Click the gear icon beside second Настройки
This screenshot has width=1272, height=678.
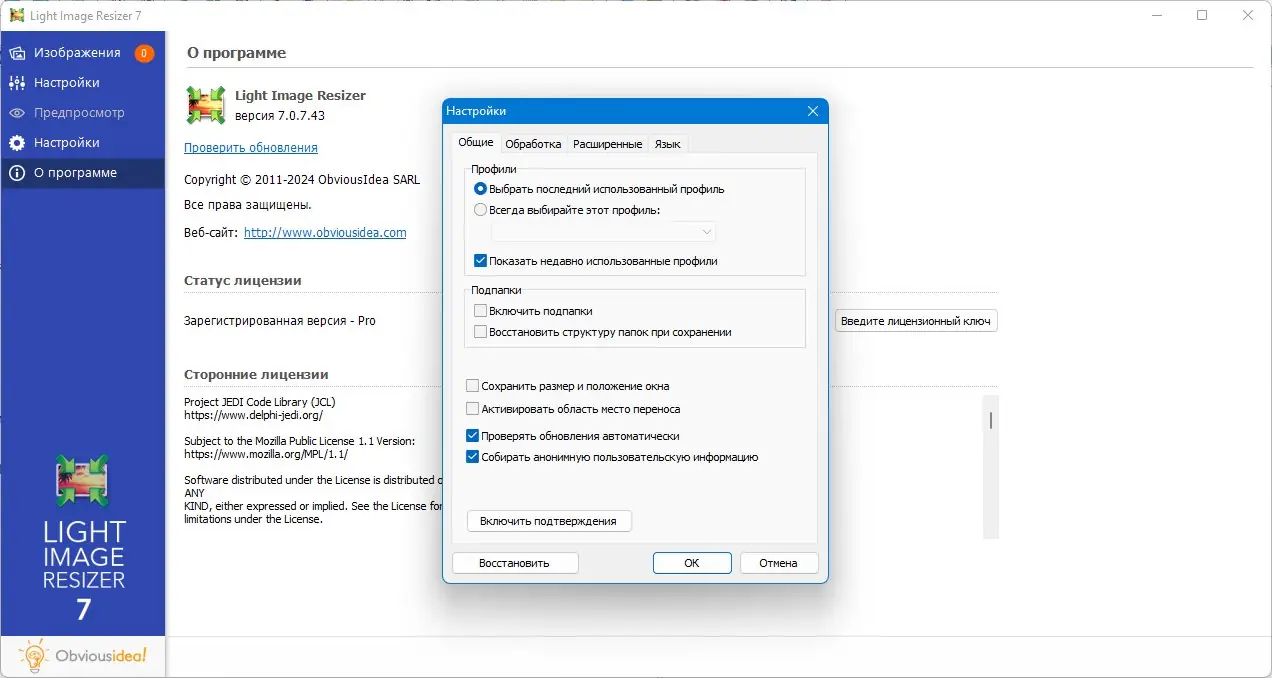point(17,143)
